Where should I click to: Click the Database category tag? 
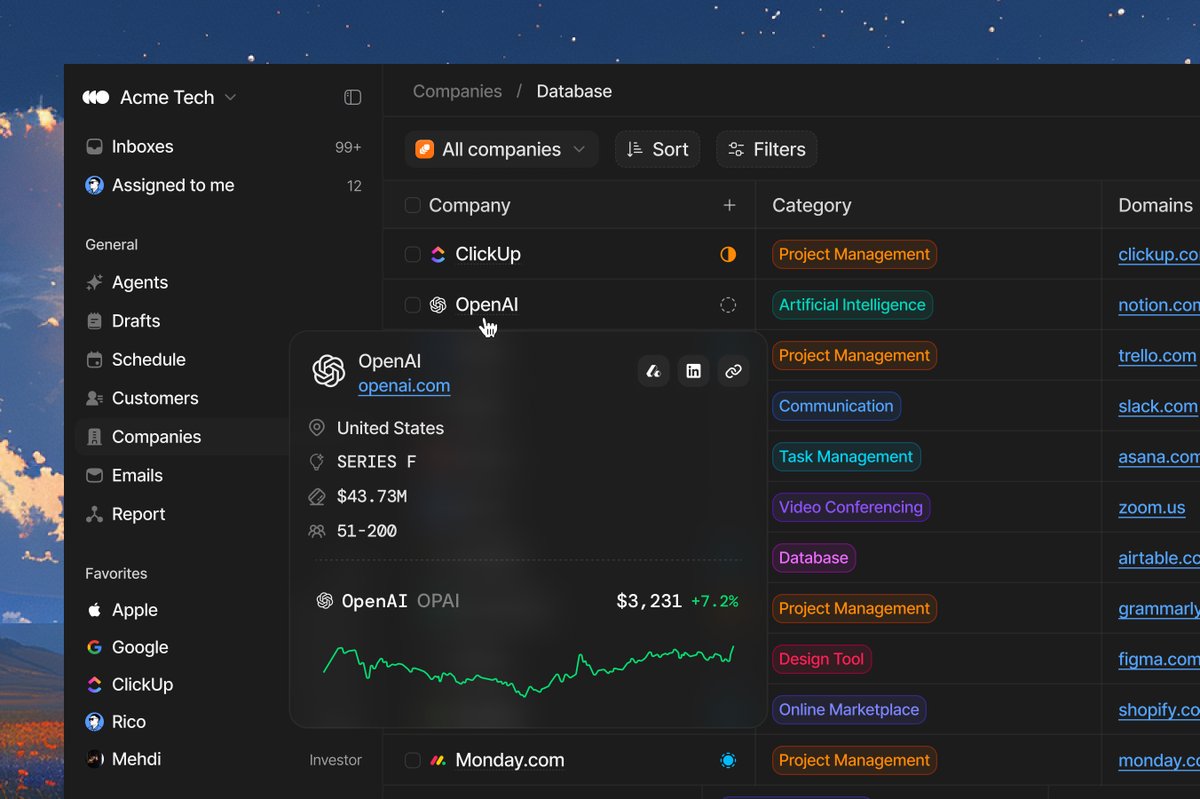pos(813,558)
